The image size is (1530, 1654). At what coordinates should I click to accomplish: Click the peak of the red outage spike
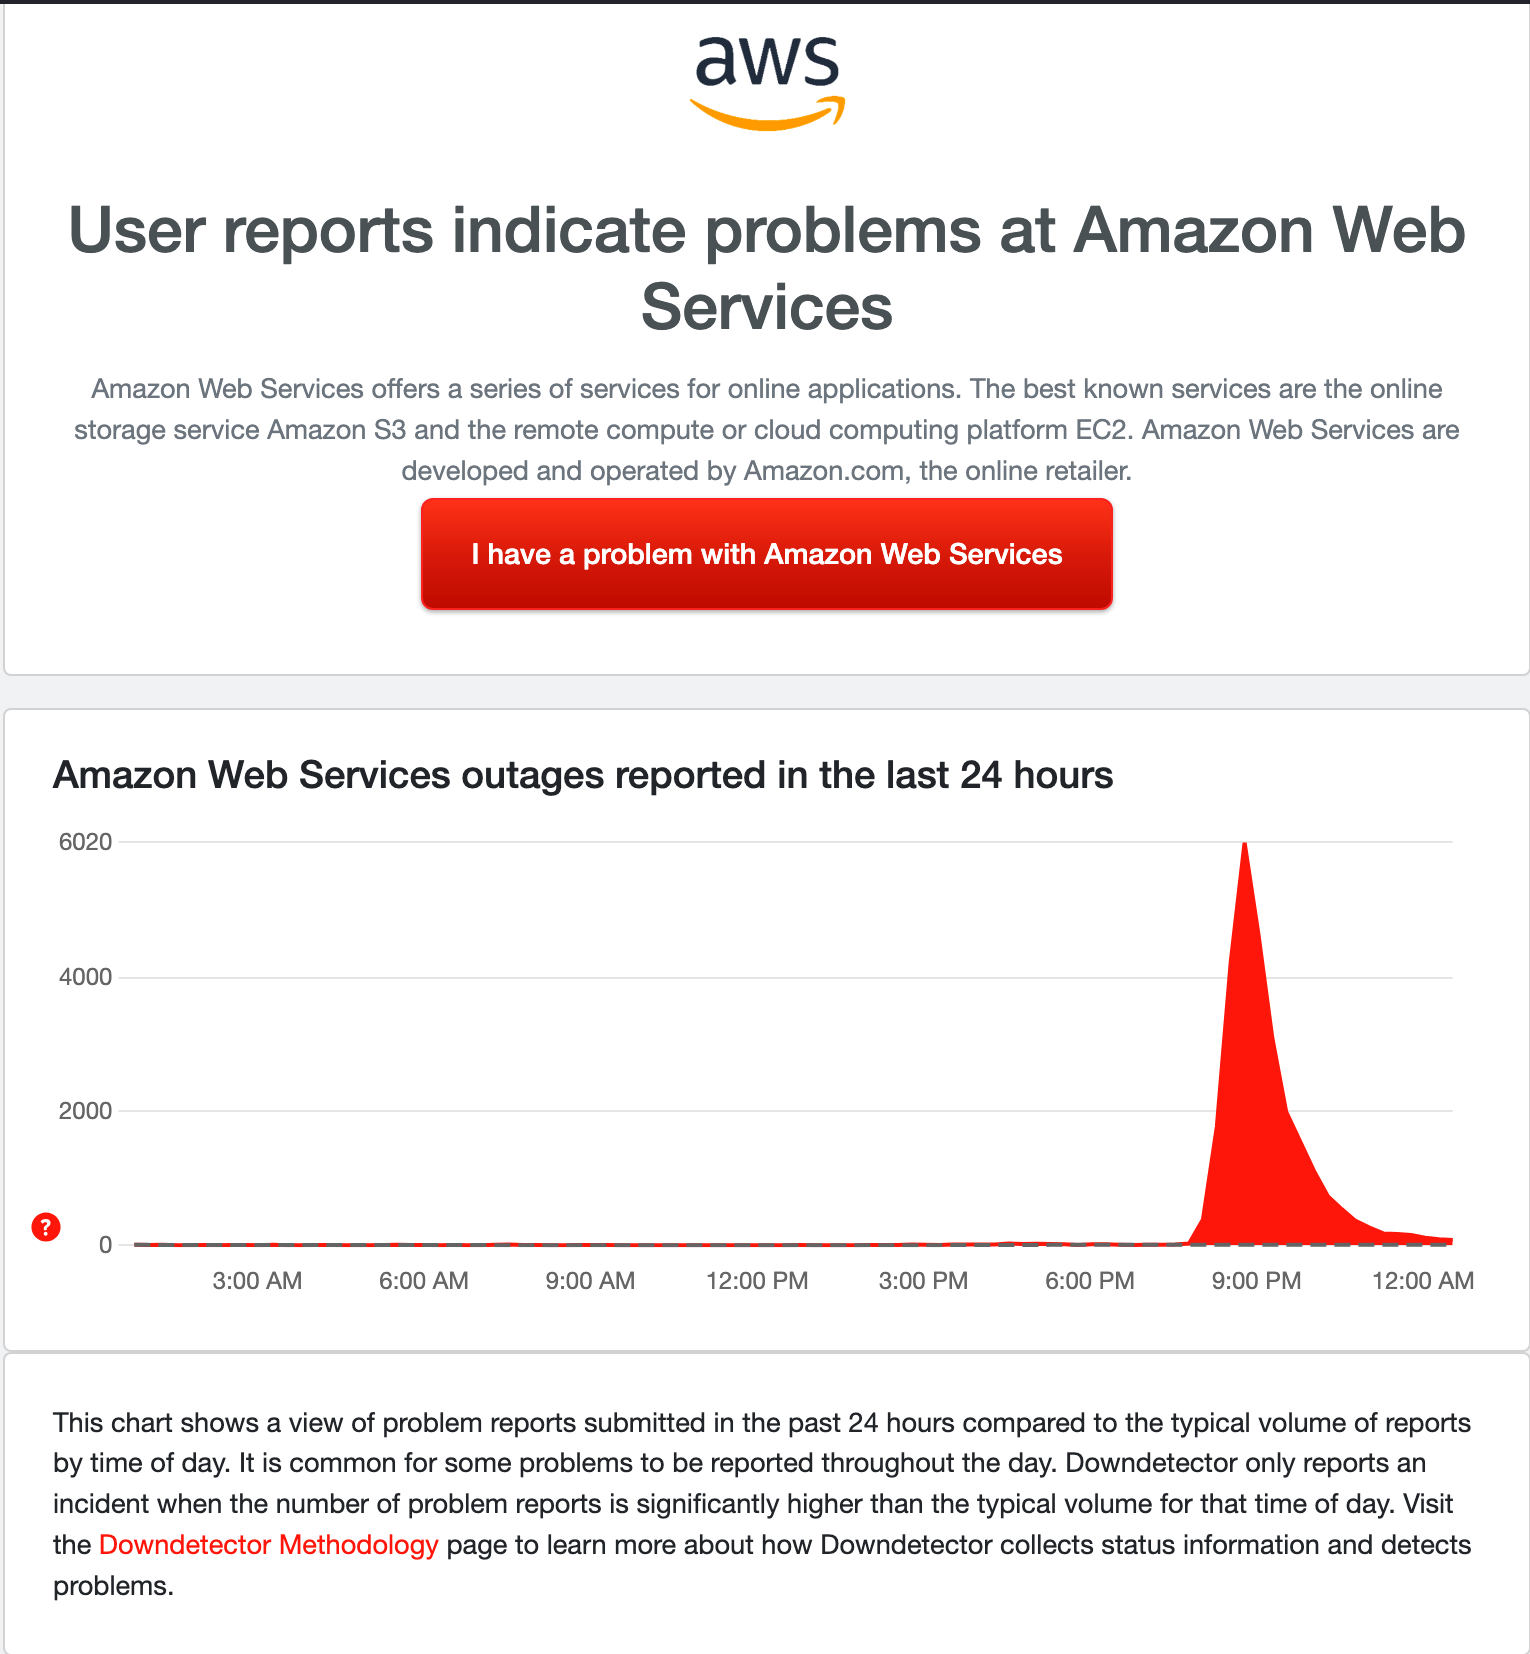(1244, 846)
